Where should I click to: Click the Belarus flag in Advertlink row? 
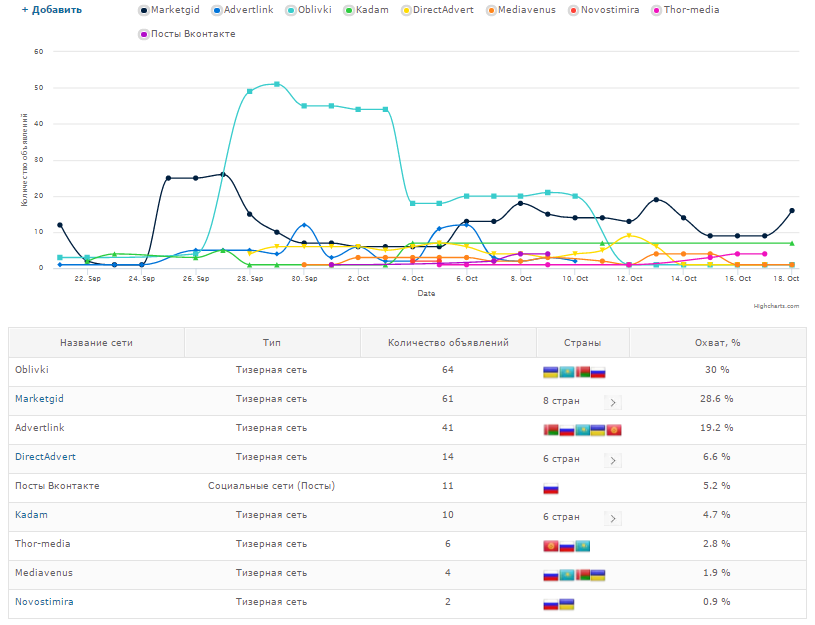tap(550, 430)
